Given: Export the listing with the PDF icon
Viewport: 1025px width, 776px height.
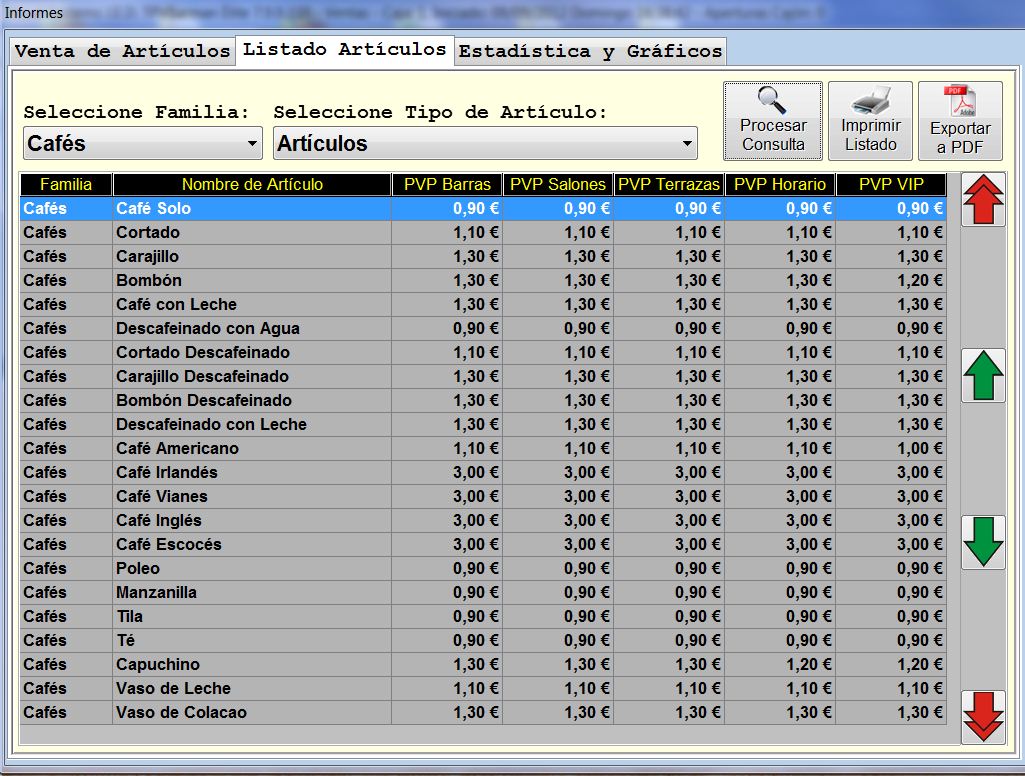Looking at the screenshot, I should coord(960,121).
